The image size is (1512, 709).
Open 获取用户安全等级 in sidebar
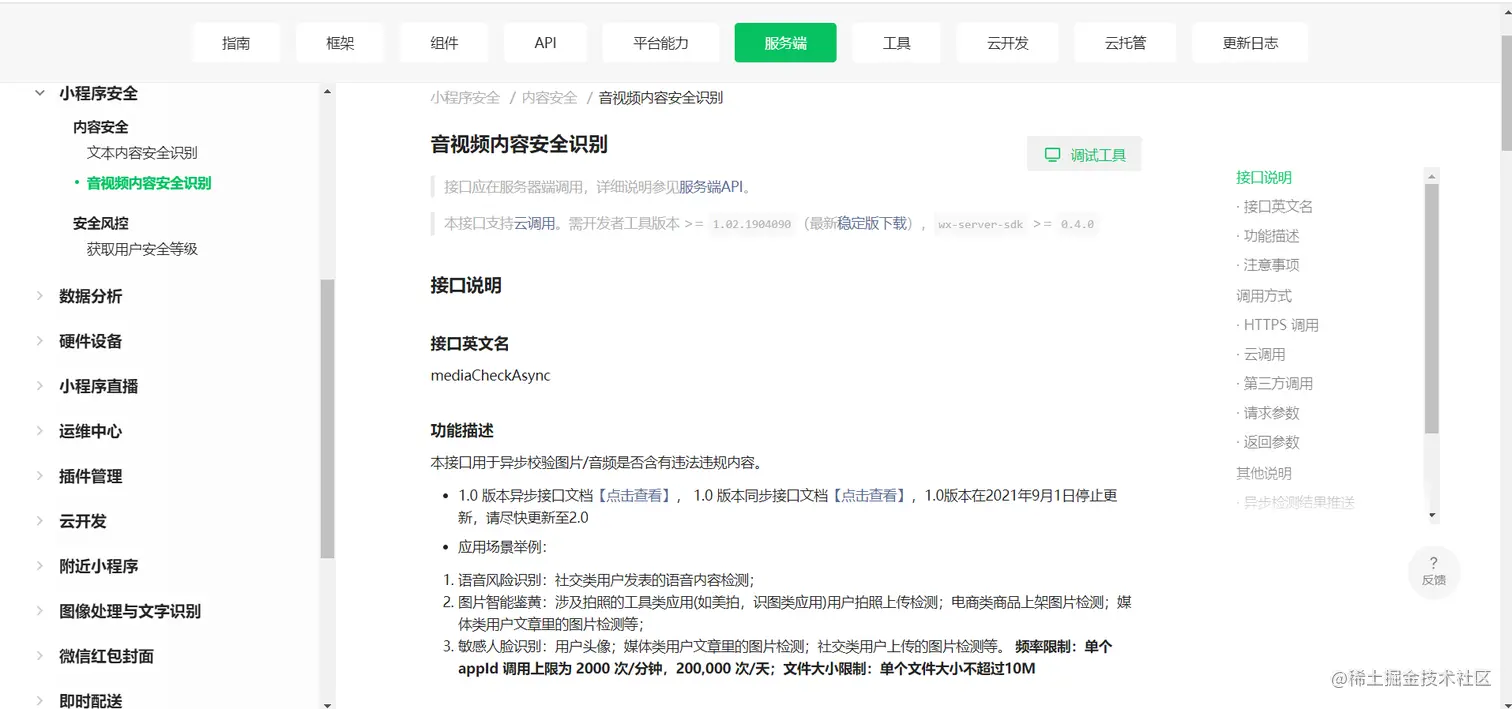(142, 249)
